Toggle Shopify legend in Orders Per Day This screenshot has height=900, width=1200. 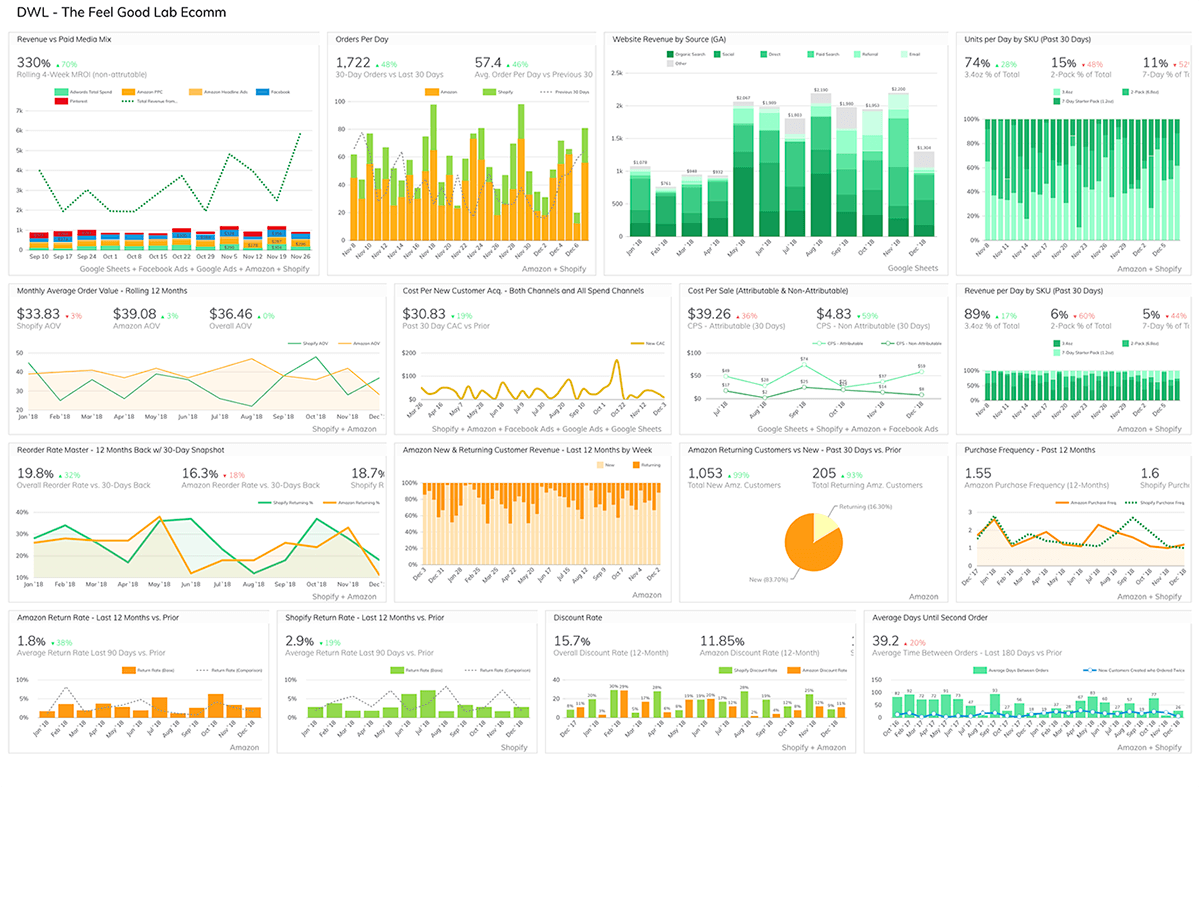point(490,91)
